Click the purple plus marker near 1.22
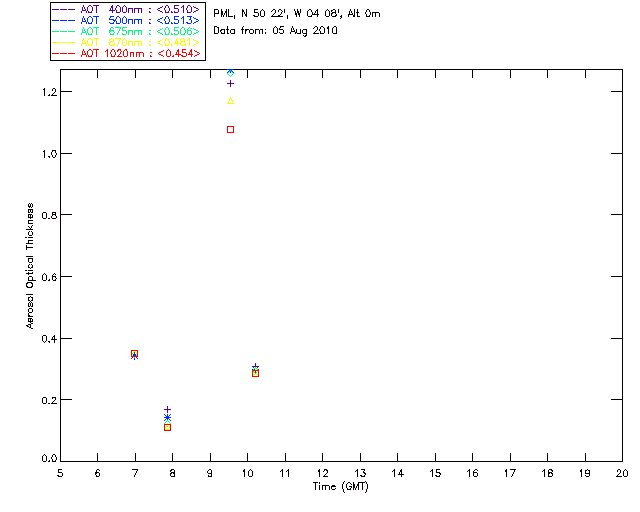Viewport: 640px width, 512px height. pyautogui.click(x=230, y=84)
